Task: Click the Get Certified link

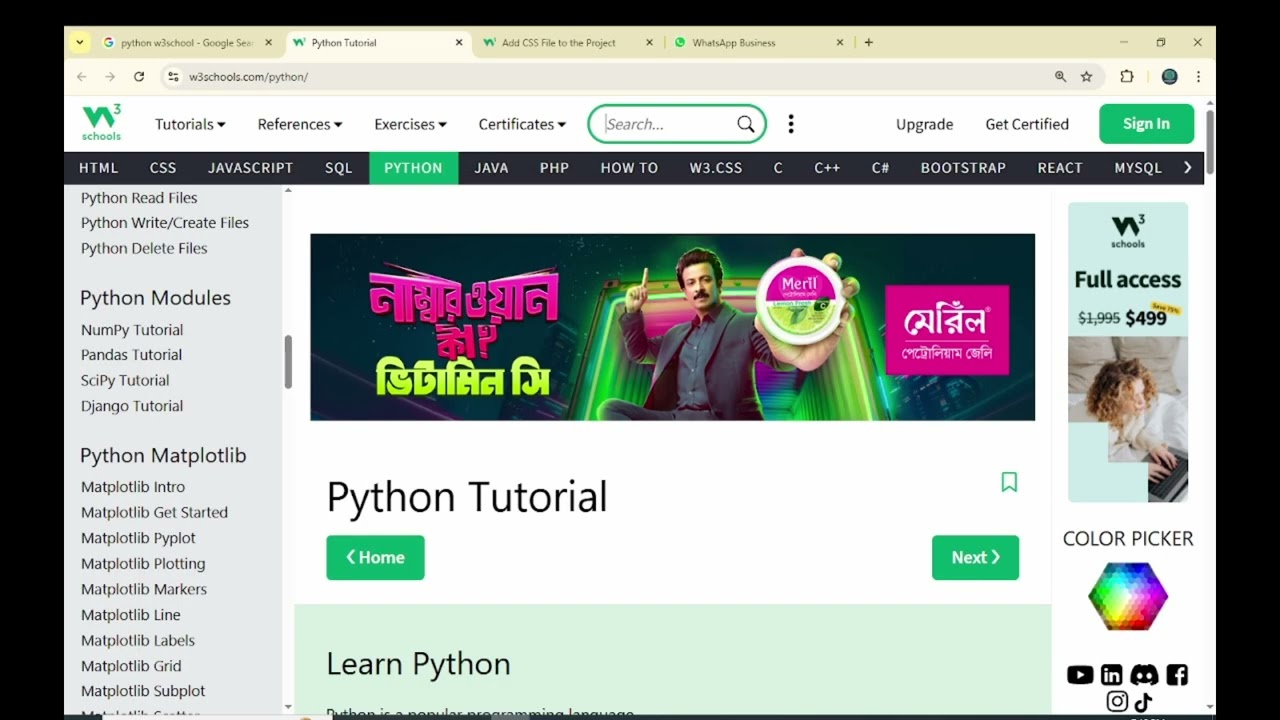Action: tap(1027, 124)
